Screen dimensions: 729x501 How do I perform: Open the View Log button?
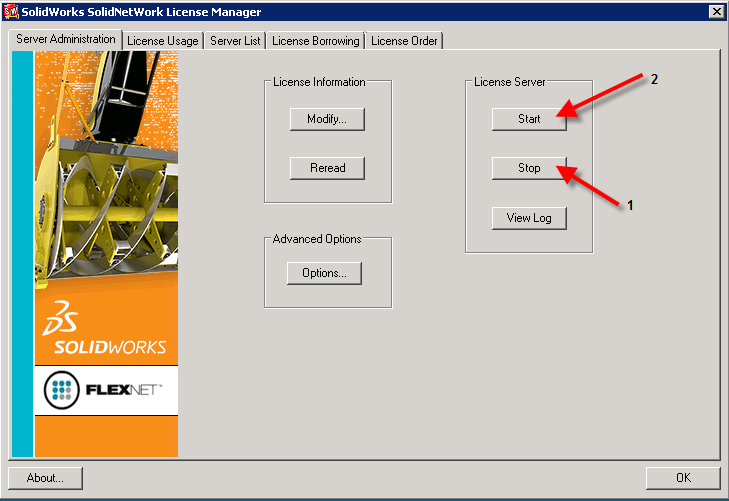pyautogui.click(x=529, y=218)
